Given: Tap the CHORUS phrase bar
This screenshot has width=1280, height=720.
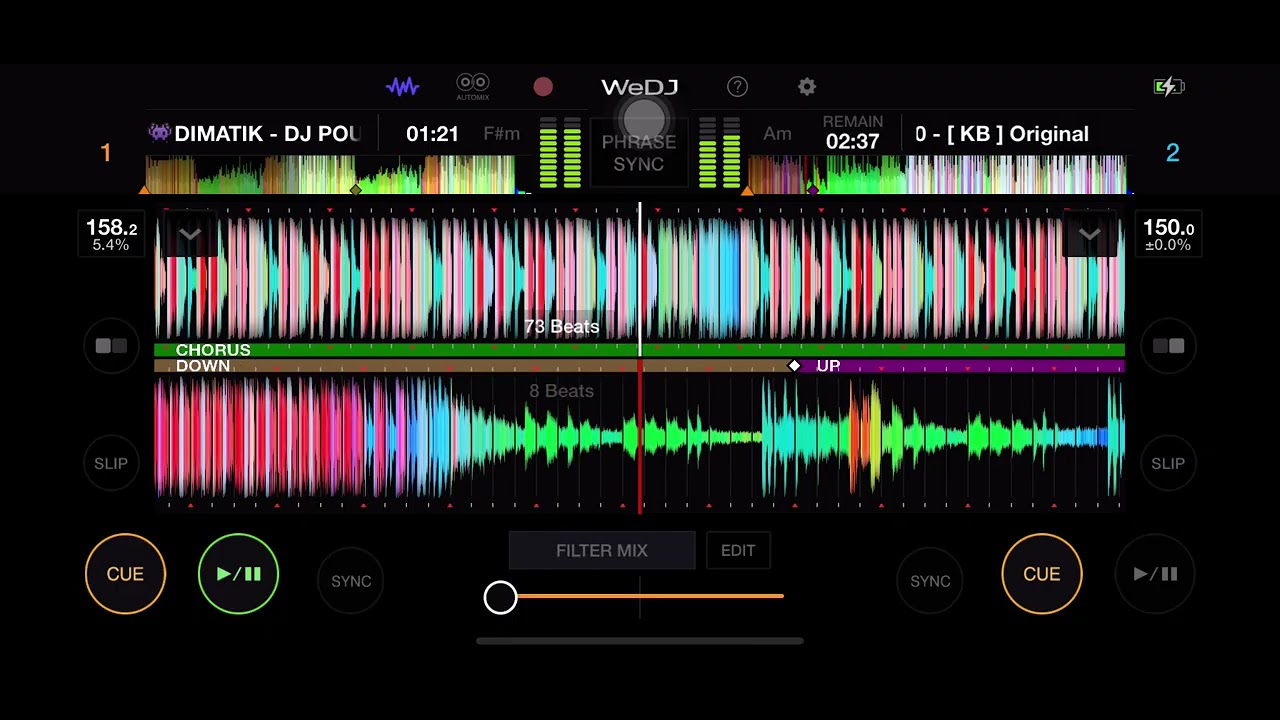Looking at the screenshot, I should pyautogui.click(x=639, y=350).
